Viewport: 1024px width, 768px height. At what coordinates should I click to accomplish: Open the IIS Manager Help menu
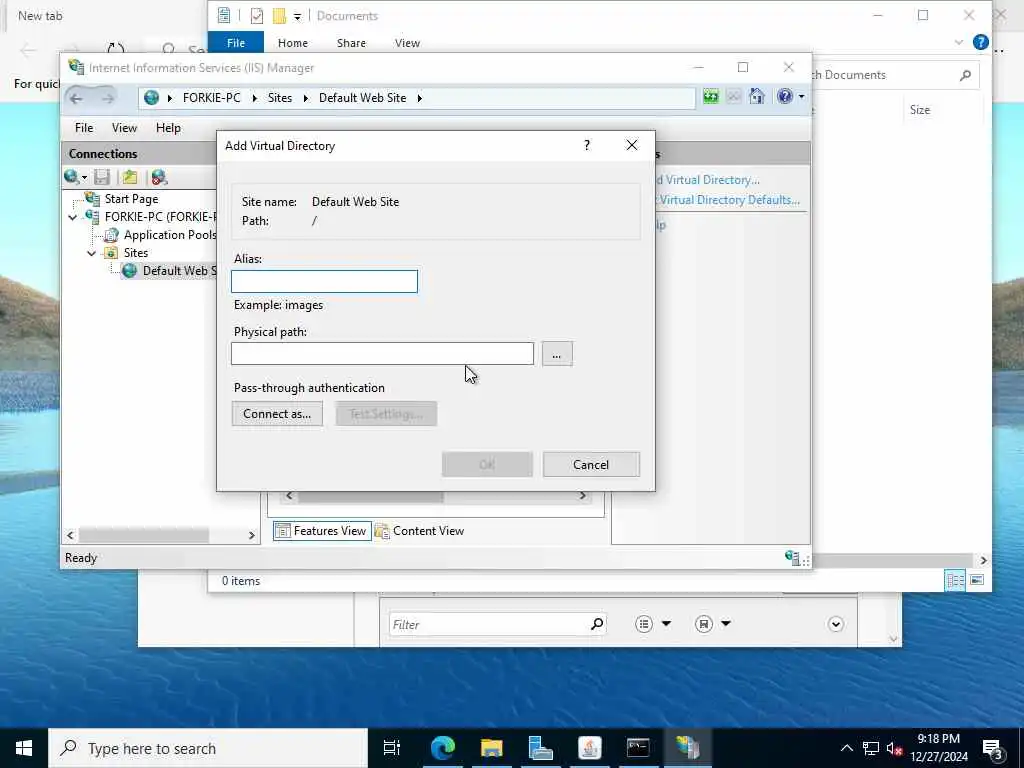[x=168, y=128]
